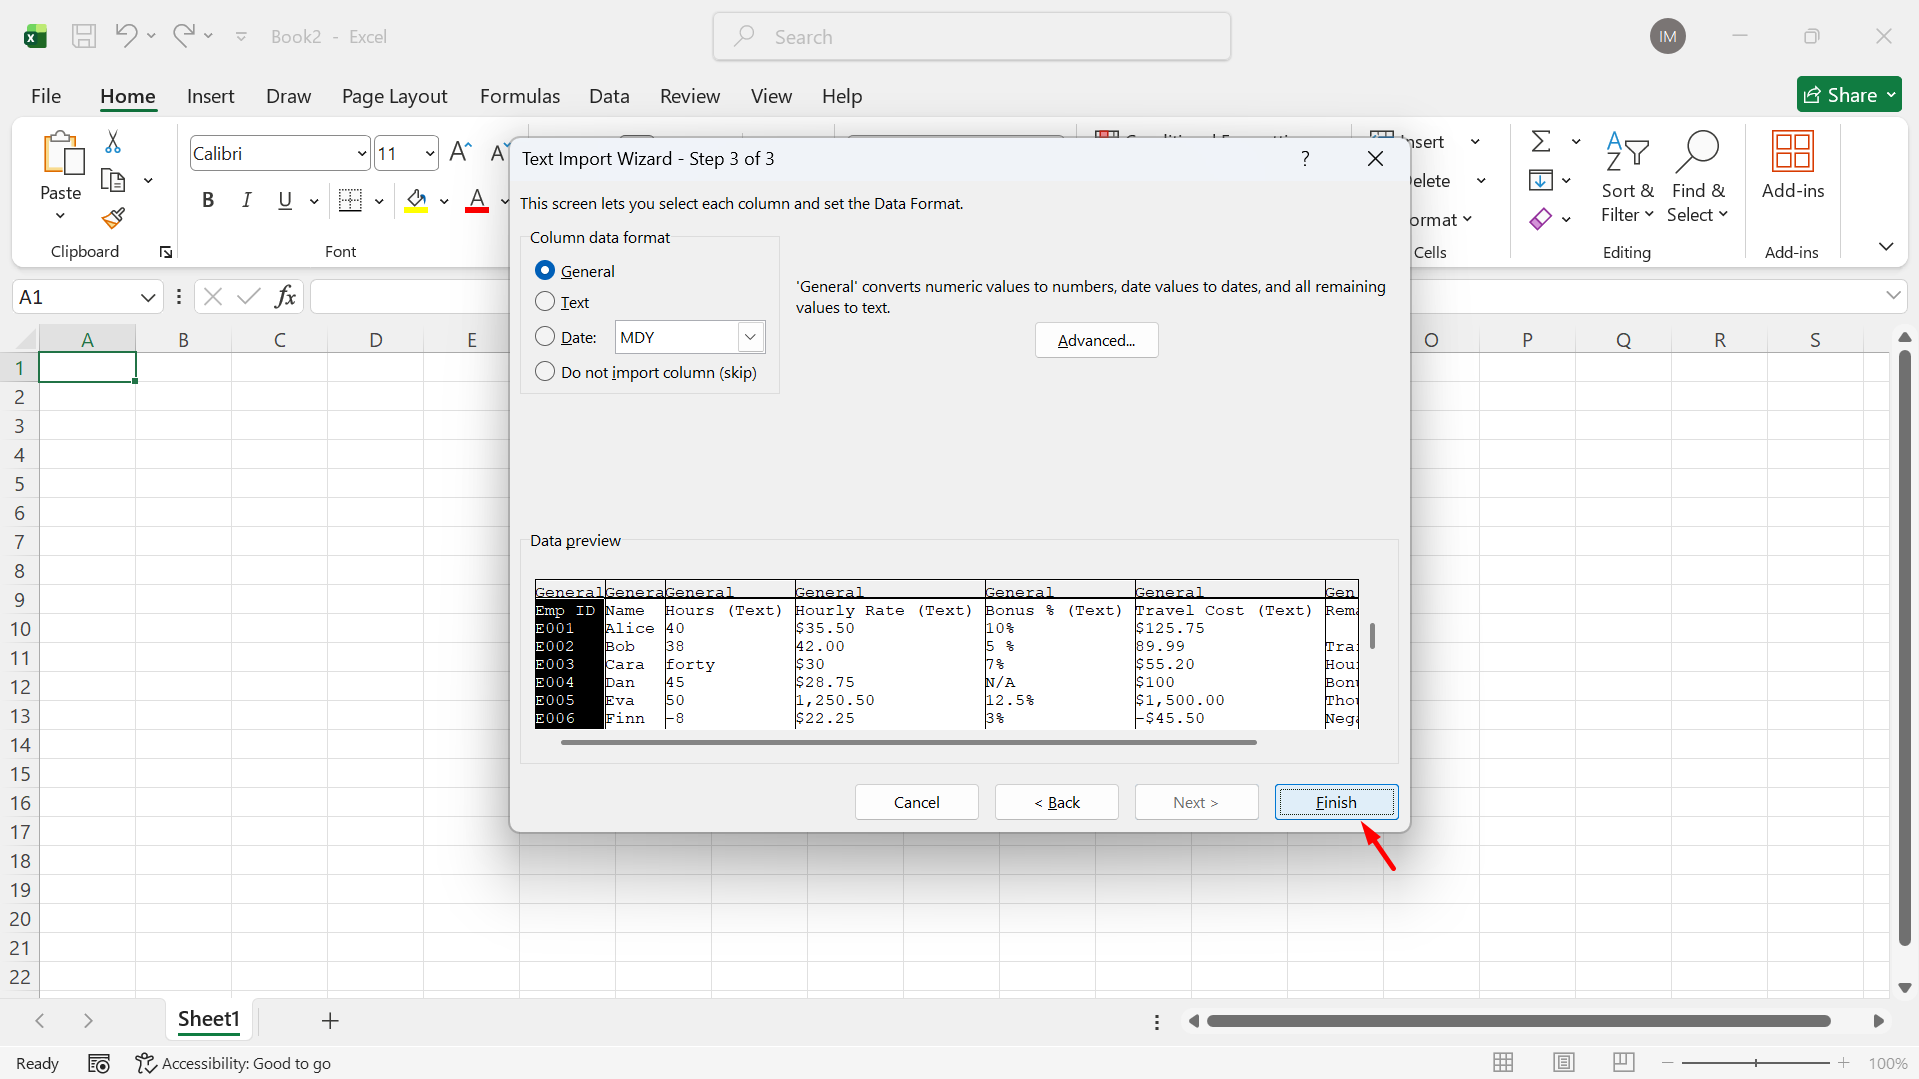The image size is (1919, 1079).
Task: Click the Redo arrow icon
Action: 183,36
